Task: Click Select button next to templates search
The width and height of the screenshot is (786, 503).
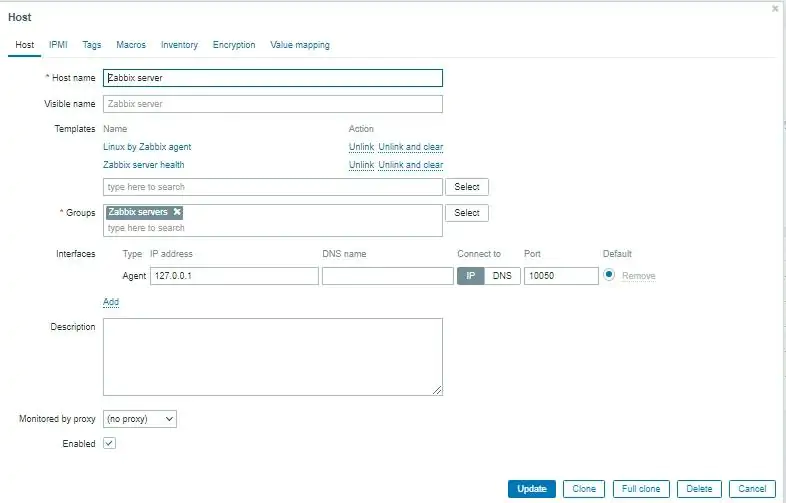Action: pyautogui.click(x=467, y=187)
